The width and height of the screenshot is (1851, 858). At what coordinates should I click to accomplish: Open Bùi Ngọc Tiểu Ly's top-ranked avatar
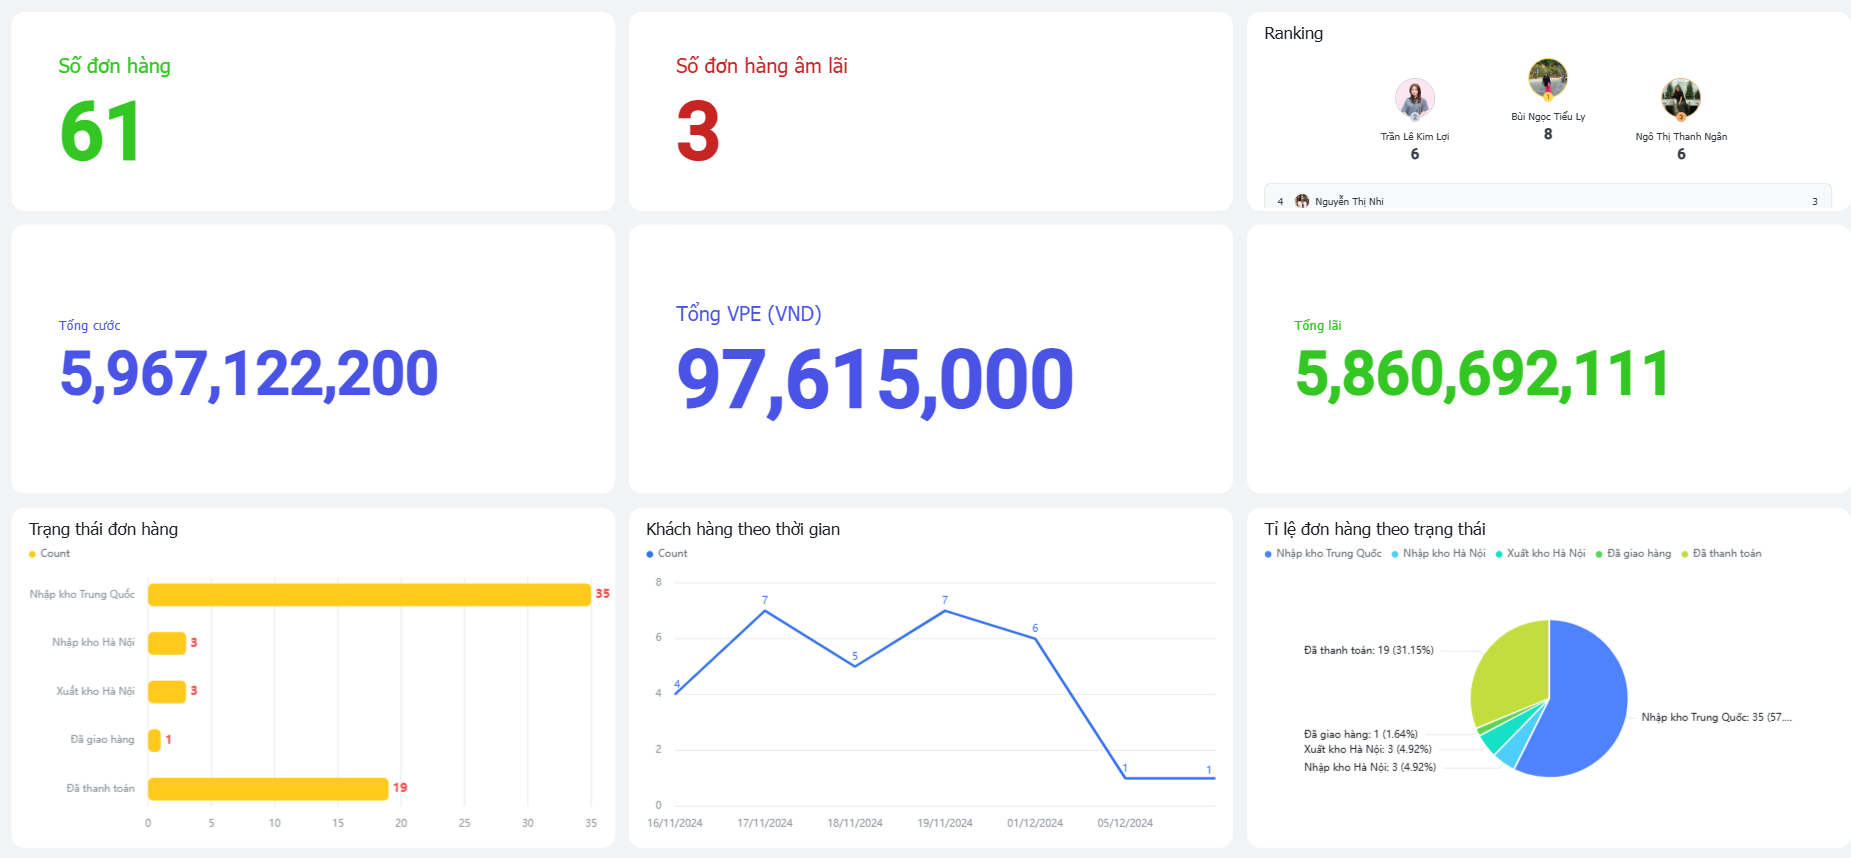(1547, 78)
